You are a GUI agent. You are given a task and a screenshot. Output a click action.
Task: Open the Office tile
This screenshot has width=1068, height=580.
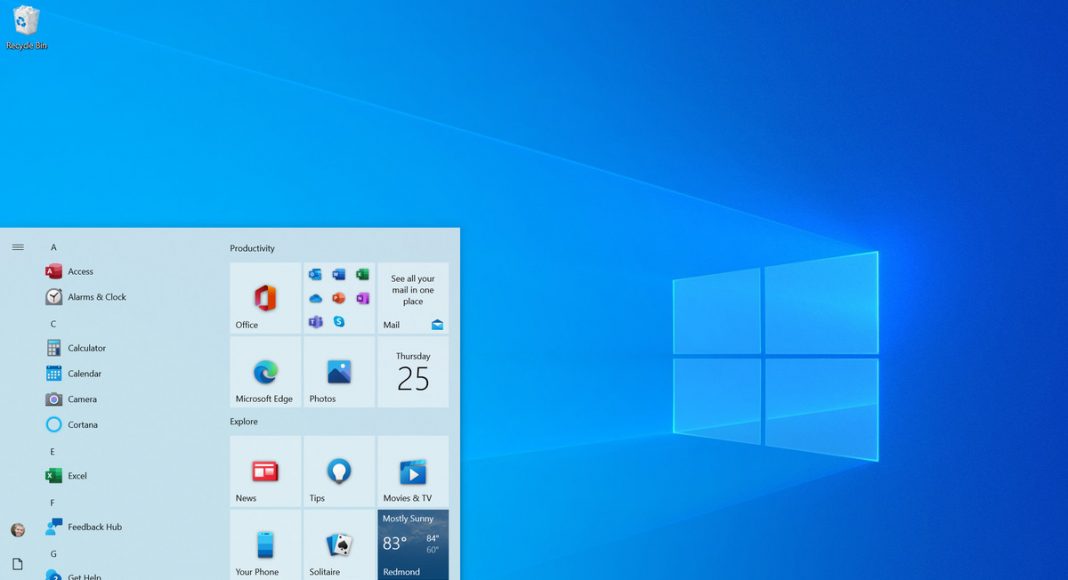tap(265, 298)
